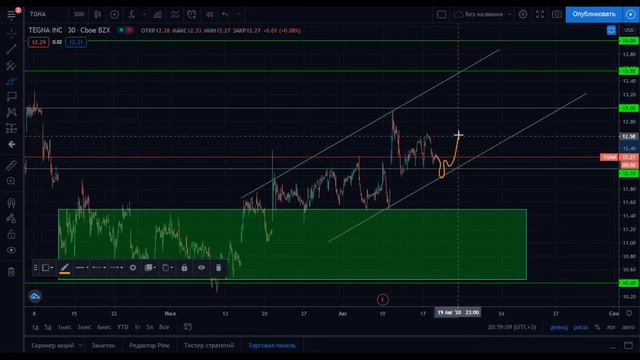The width and height of the screenshot is (640, 360).
Task: Open the Тестер стратегий tab
Action: coord(209,345)
